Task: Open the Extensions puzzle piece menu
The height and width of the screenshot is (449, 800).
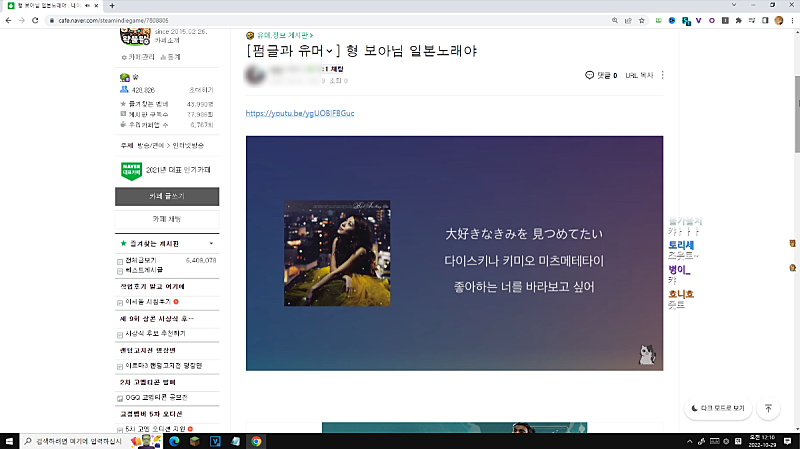Action: pyautogui.click(x=738, y=20)
